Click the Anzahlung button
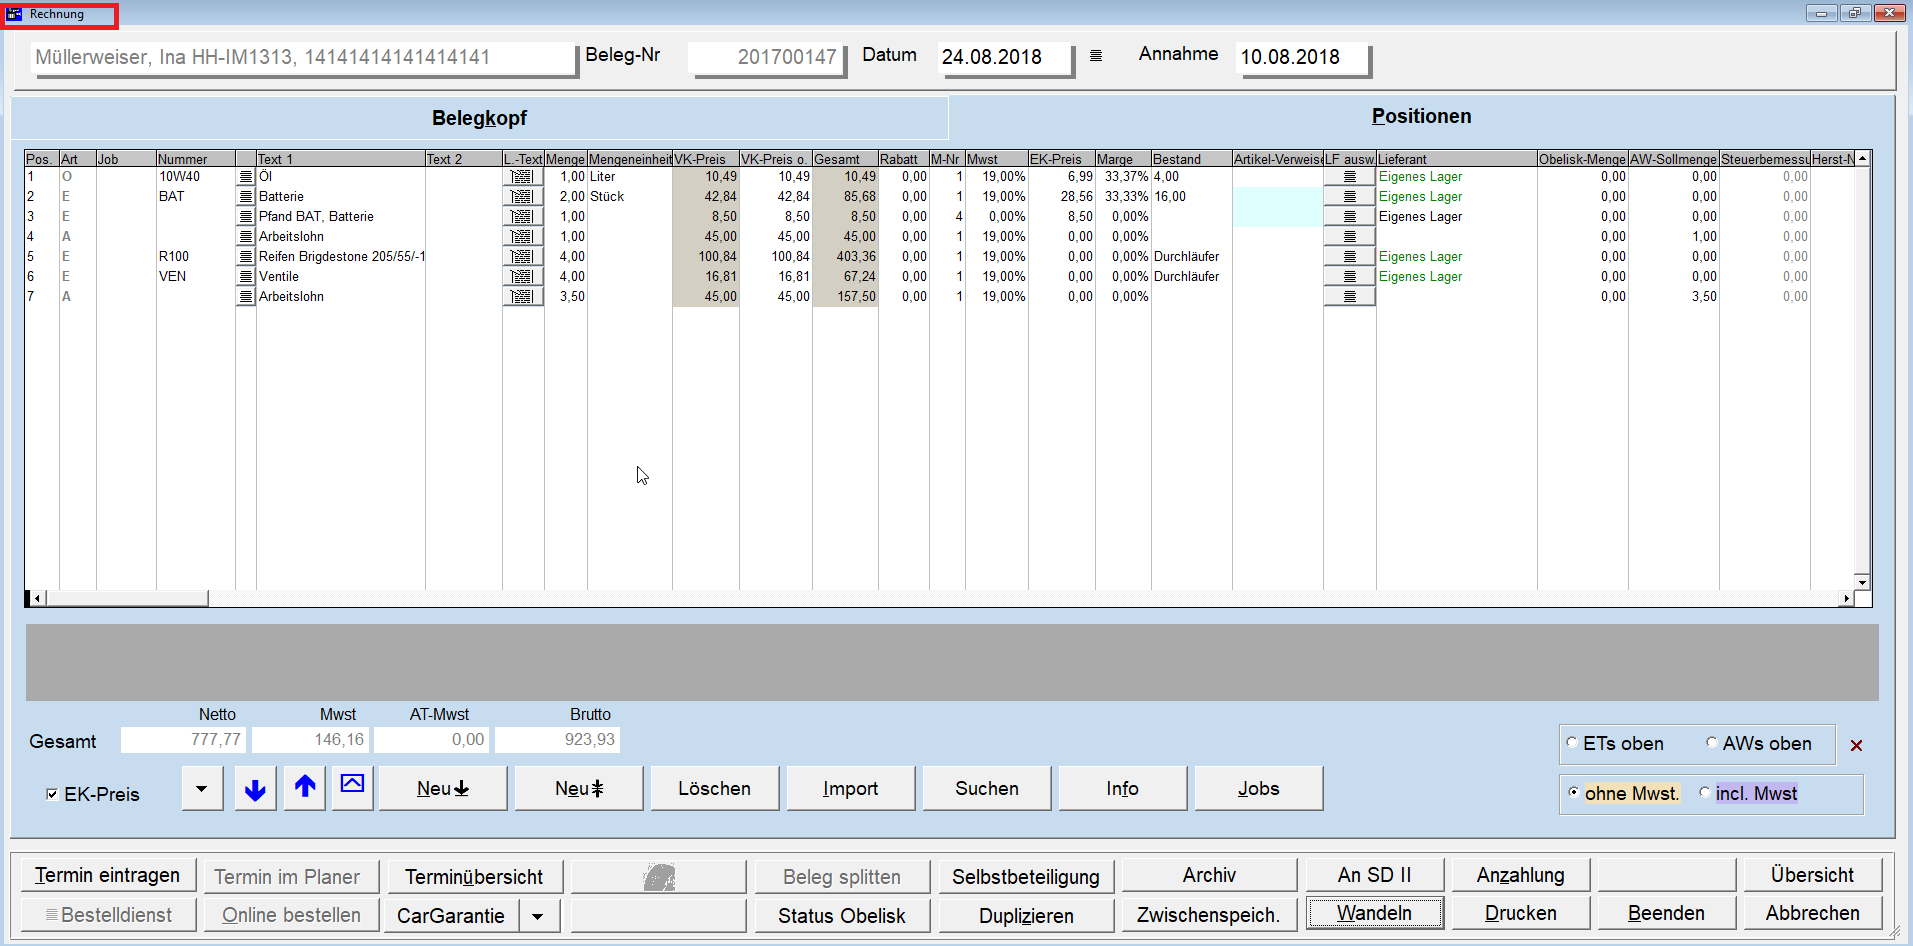The image size is (1913, 946). click(1520, 875)
